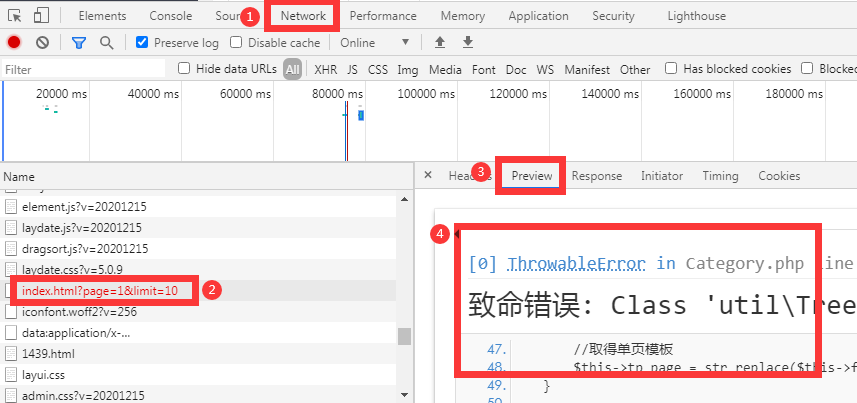Check Hide data URLs option

[x=184, y=68]
